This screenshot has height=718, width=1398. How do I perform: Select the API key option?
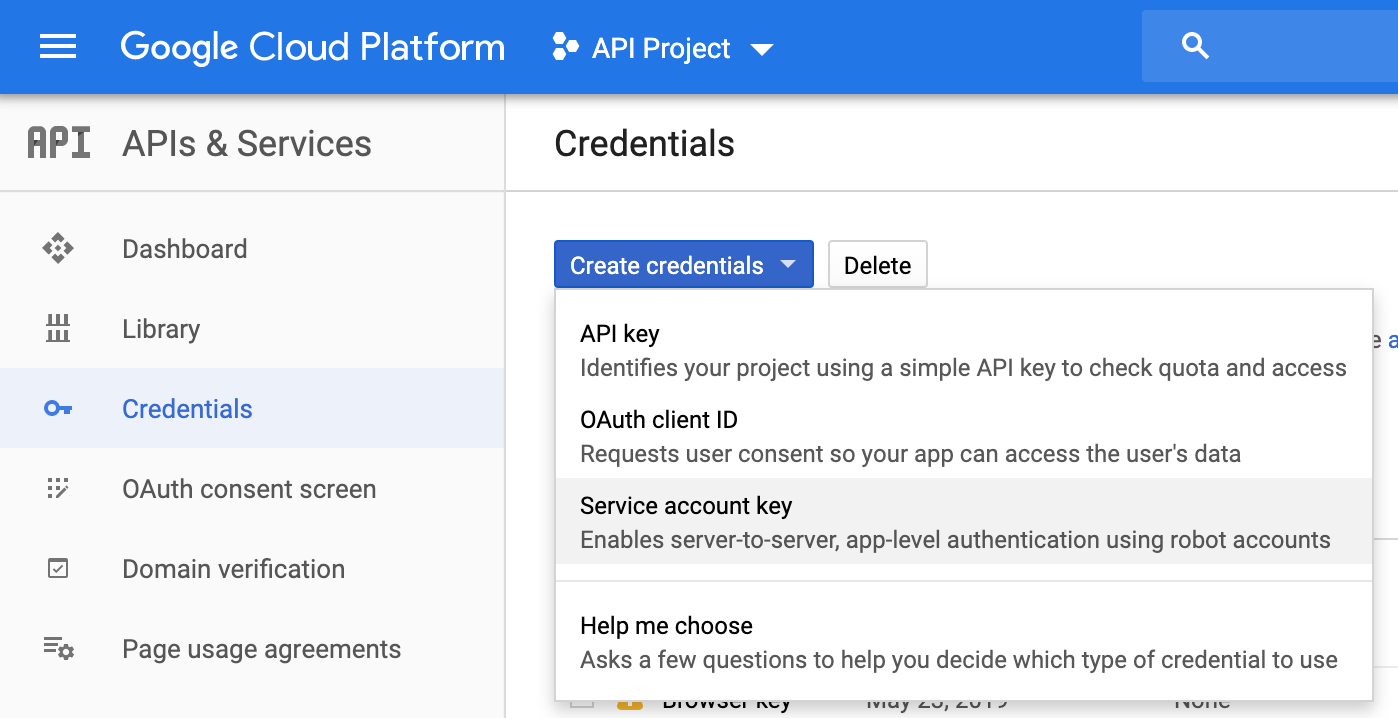(x=620, y=334)
